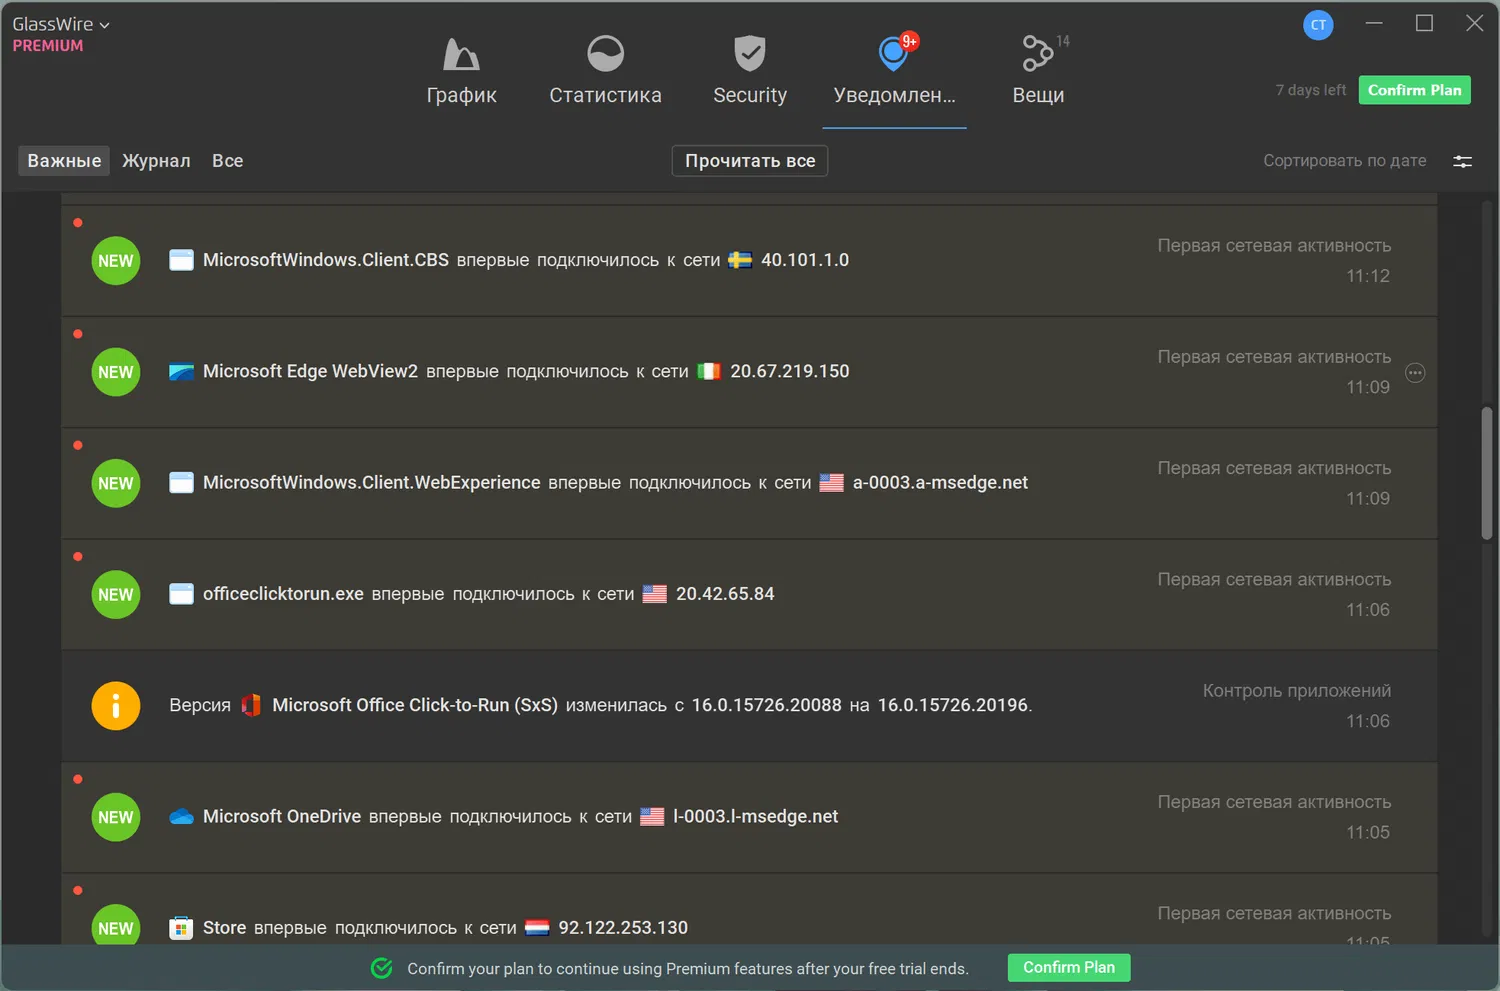
Task: Go to the Security tab
Action: point(750,71)
